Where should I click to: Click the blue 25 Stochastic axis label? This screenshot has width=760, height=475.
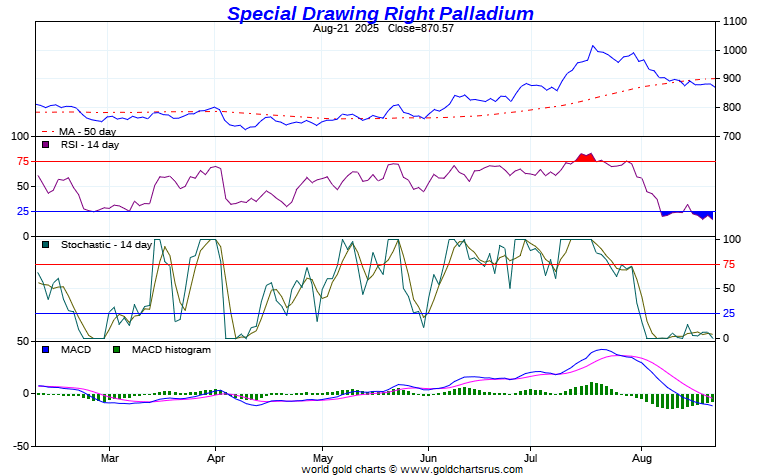coord(729,313)
